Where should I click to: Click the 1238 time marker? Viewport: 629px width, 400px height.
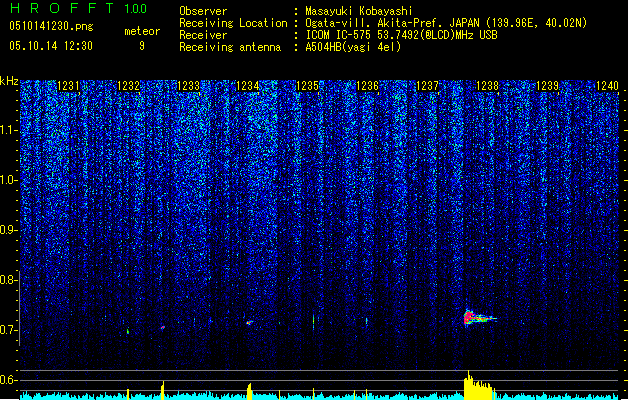487,86
